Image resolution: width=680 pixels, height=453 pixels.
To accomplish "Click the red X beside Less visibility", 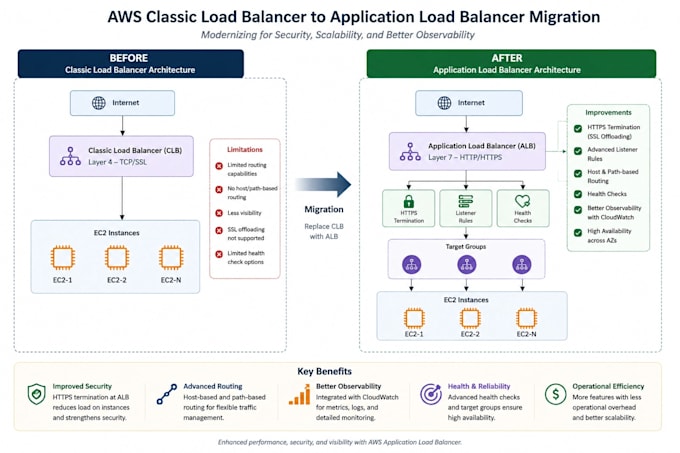I will click(x=219, y=213).
